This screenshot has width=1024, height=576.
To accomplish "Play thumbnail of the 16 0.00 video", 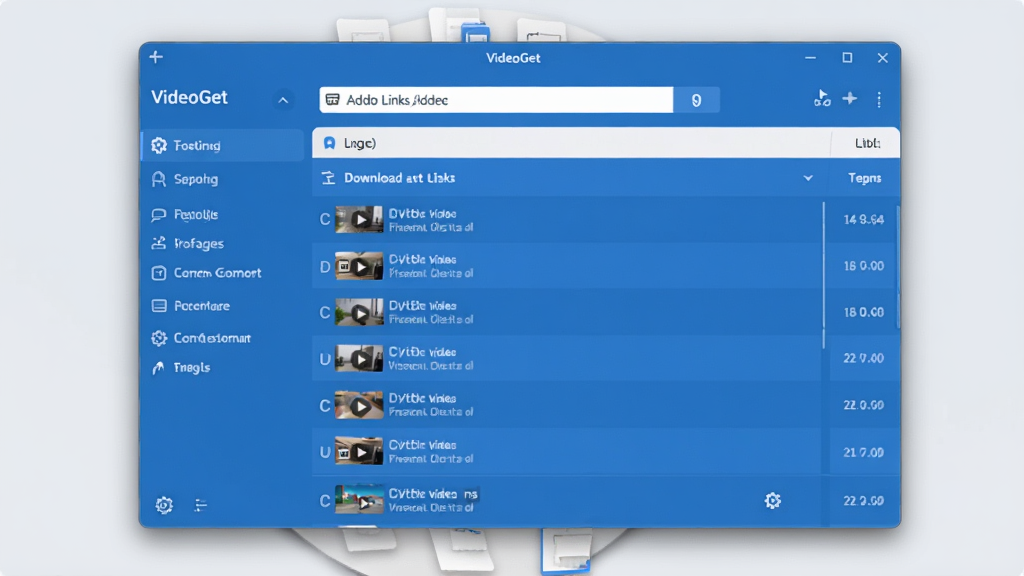I will click(x=359, y=266).
